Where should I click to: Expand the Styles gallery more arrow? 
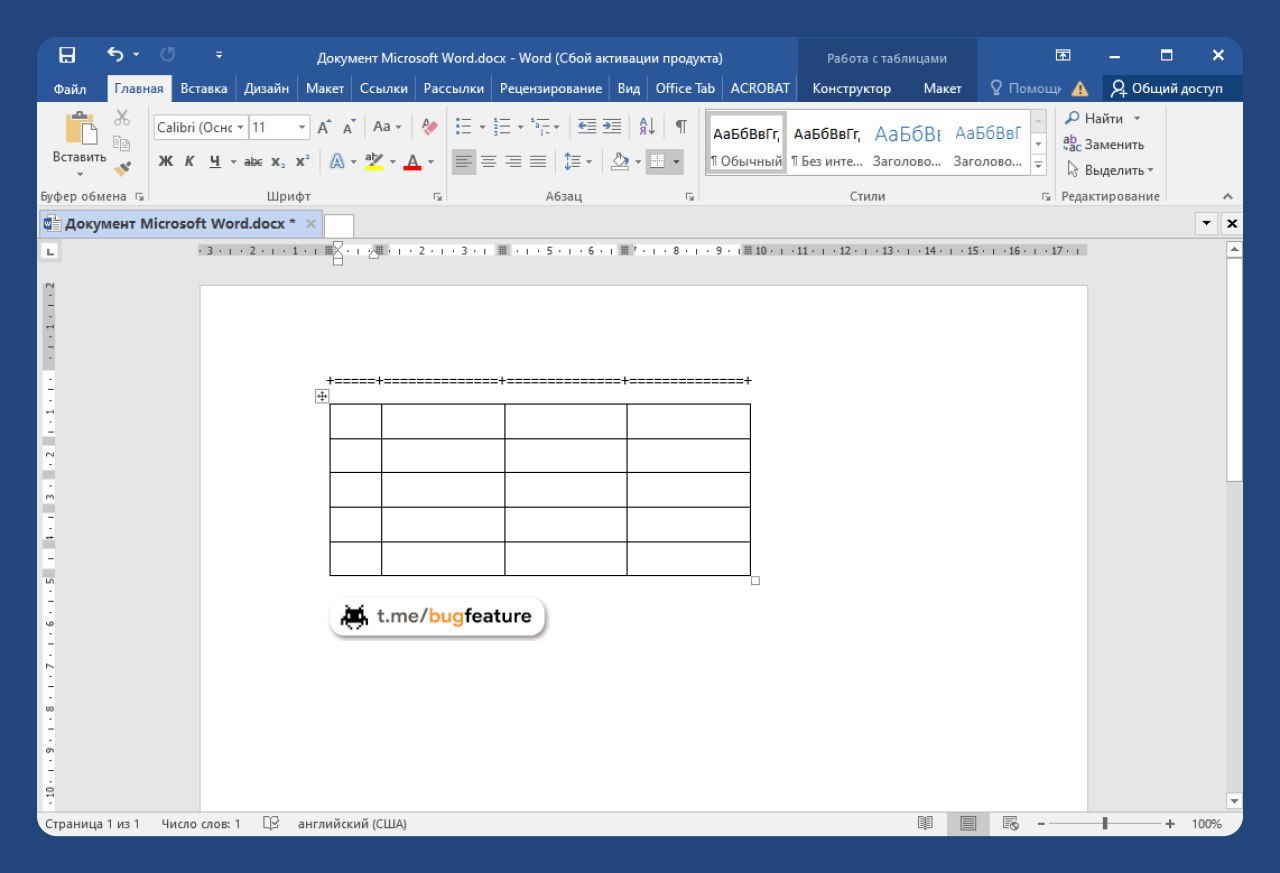(1038, 164)
